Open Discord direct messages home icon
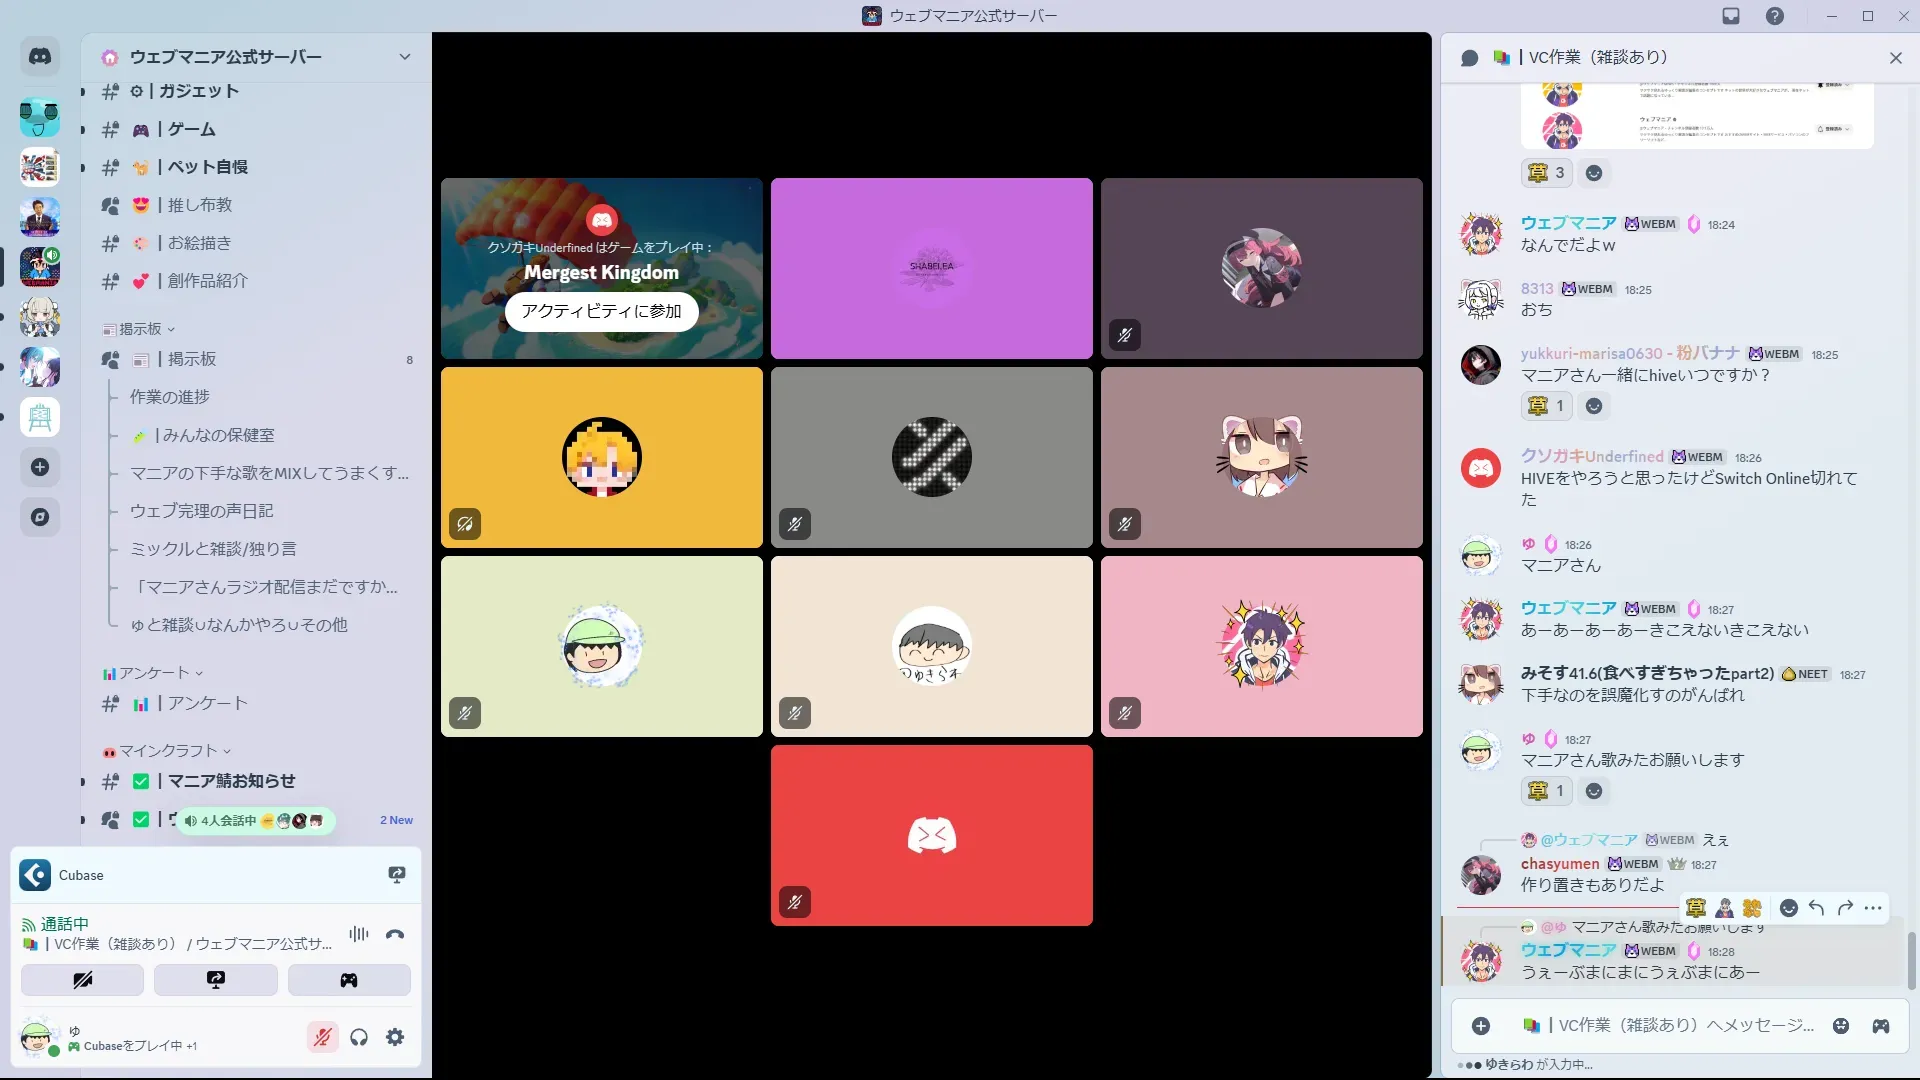 click(40, 57)
